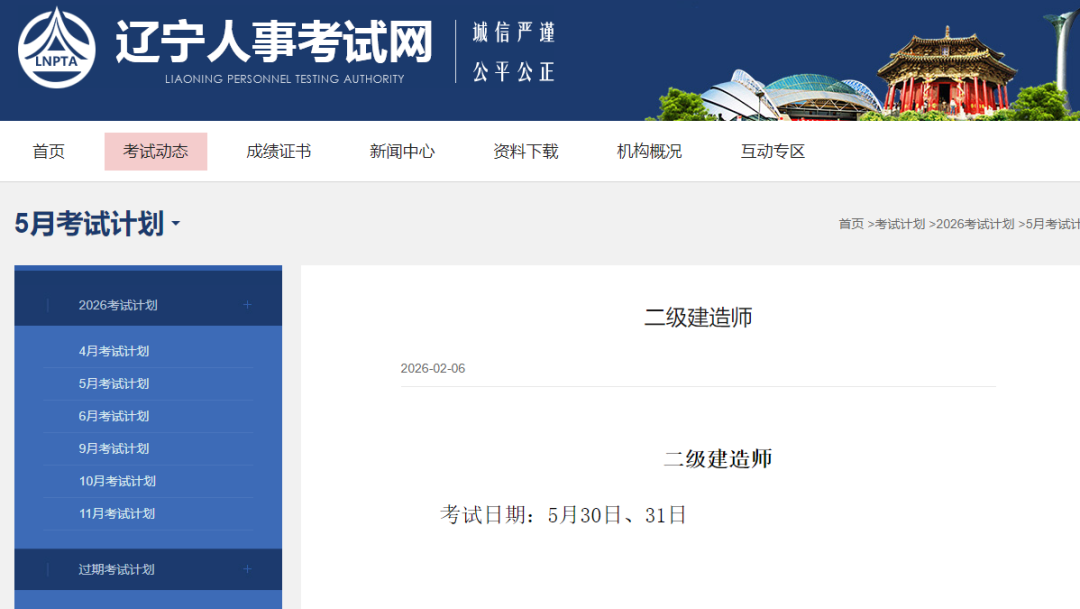Open the 资料下载 menu item

tap(525, 152)
